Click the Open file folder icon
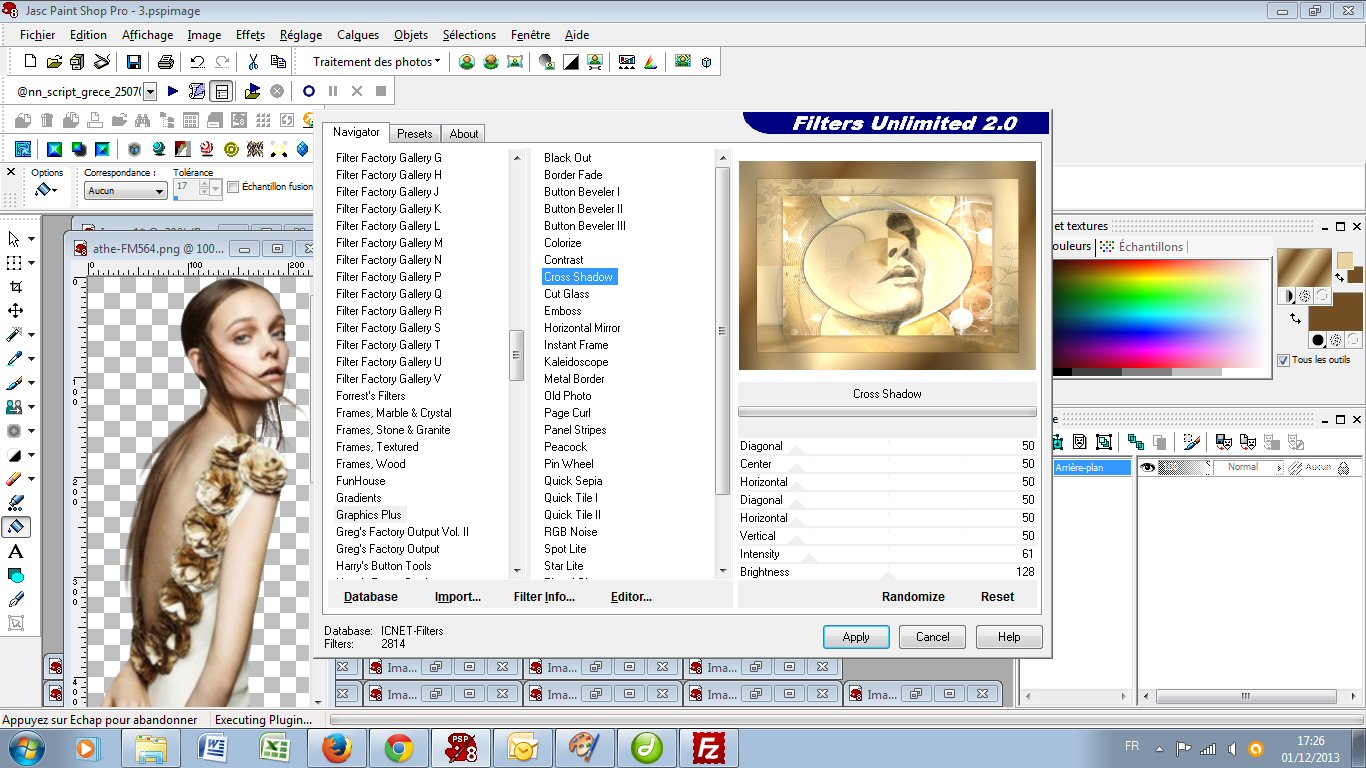Viewport: 1366px width, 768px height. click(x=54, y=62)
